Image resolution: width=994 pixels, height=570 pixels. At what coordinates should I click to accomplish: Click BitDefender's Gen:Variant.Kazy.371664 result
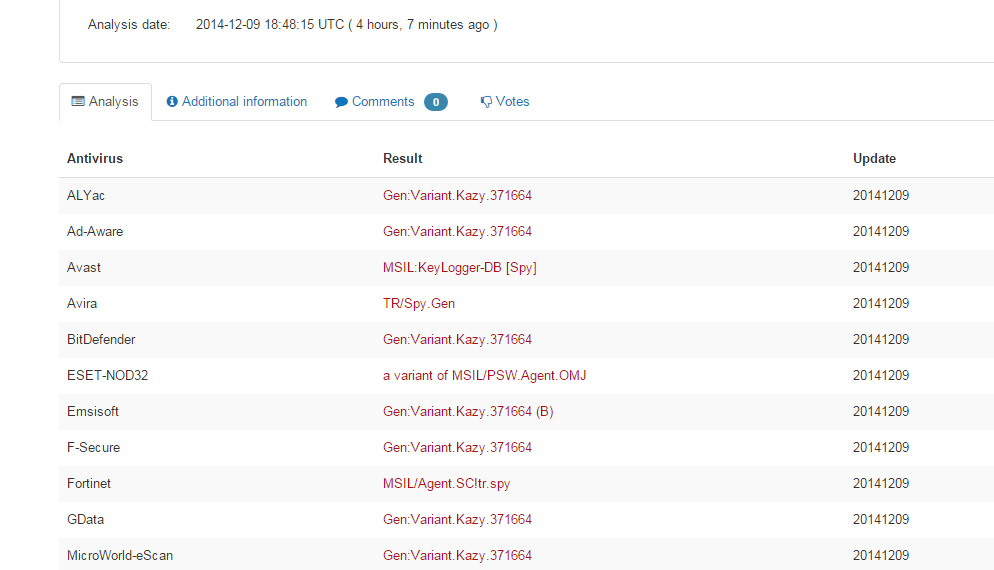pos(457,340)
